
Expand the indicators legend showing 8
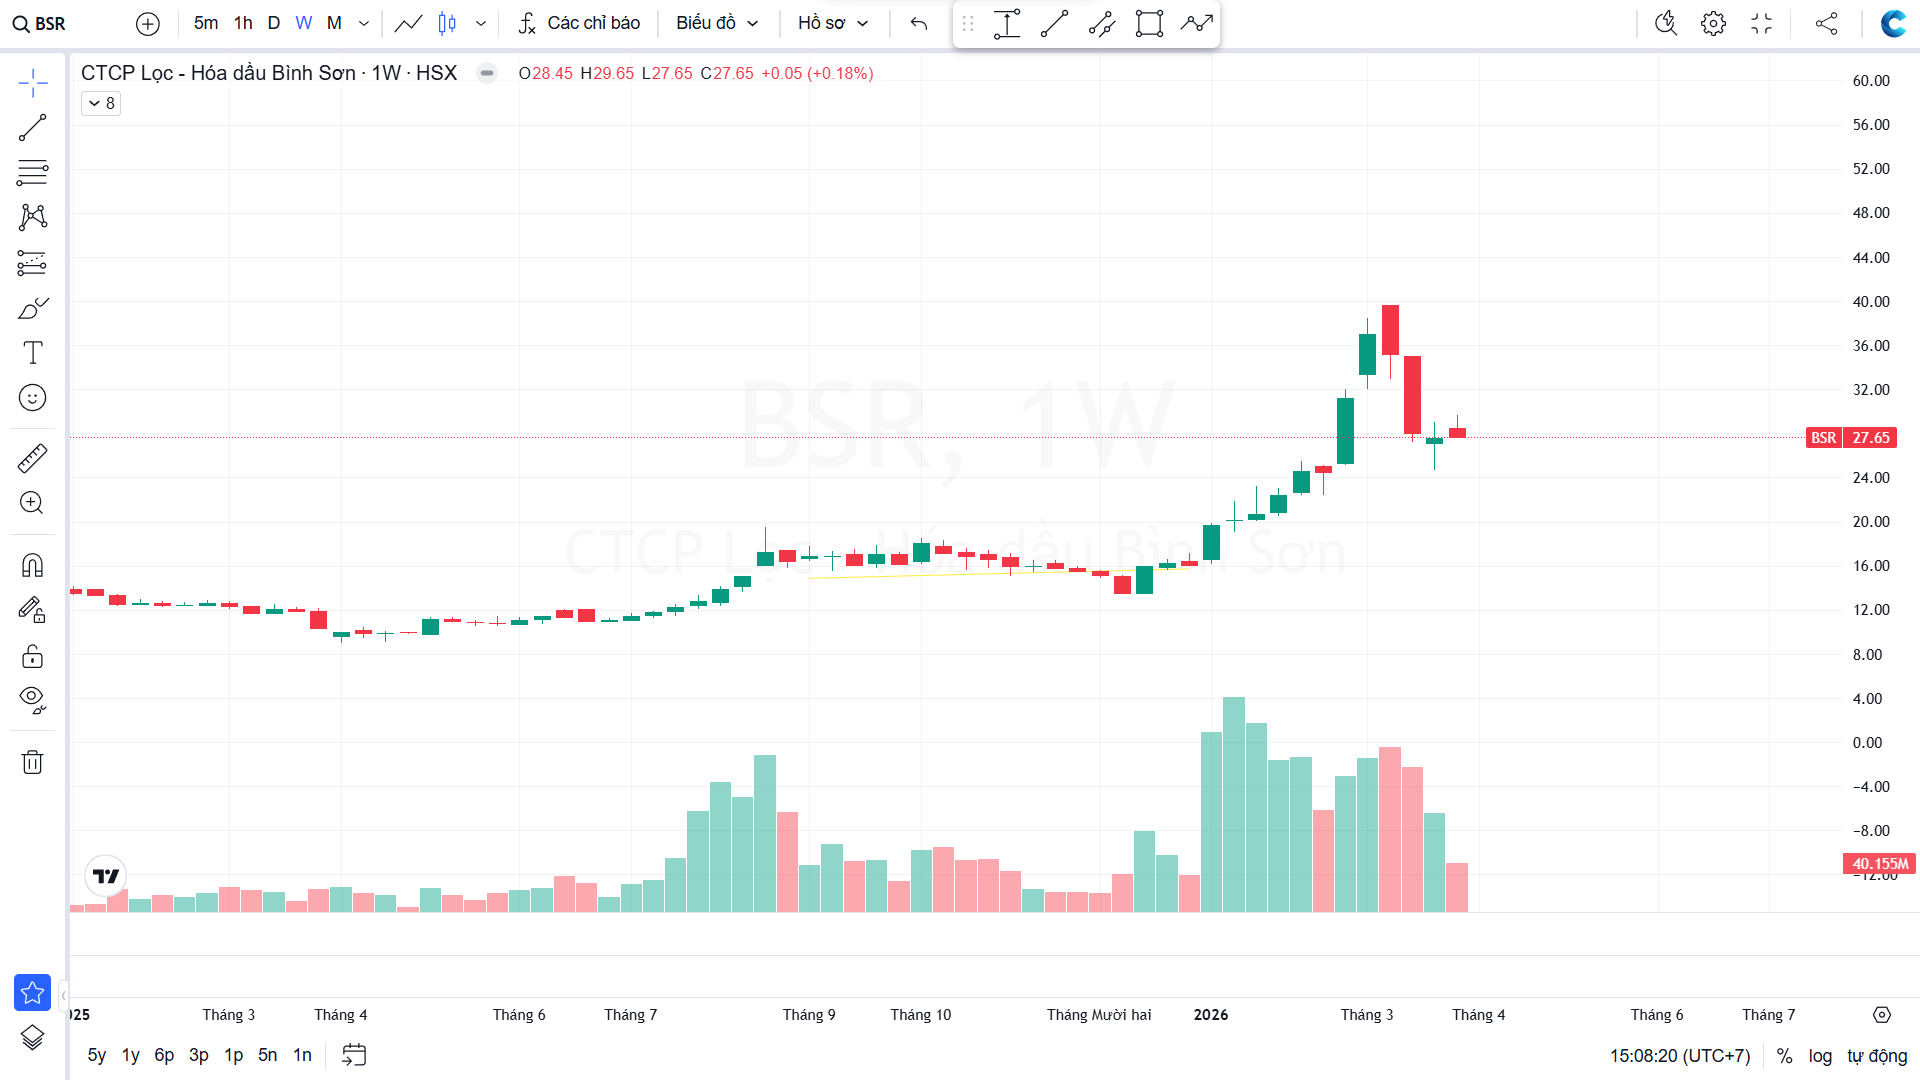coord(101,103)
